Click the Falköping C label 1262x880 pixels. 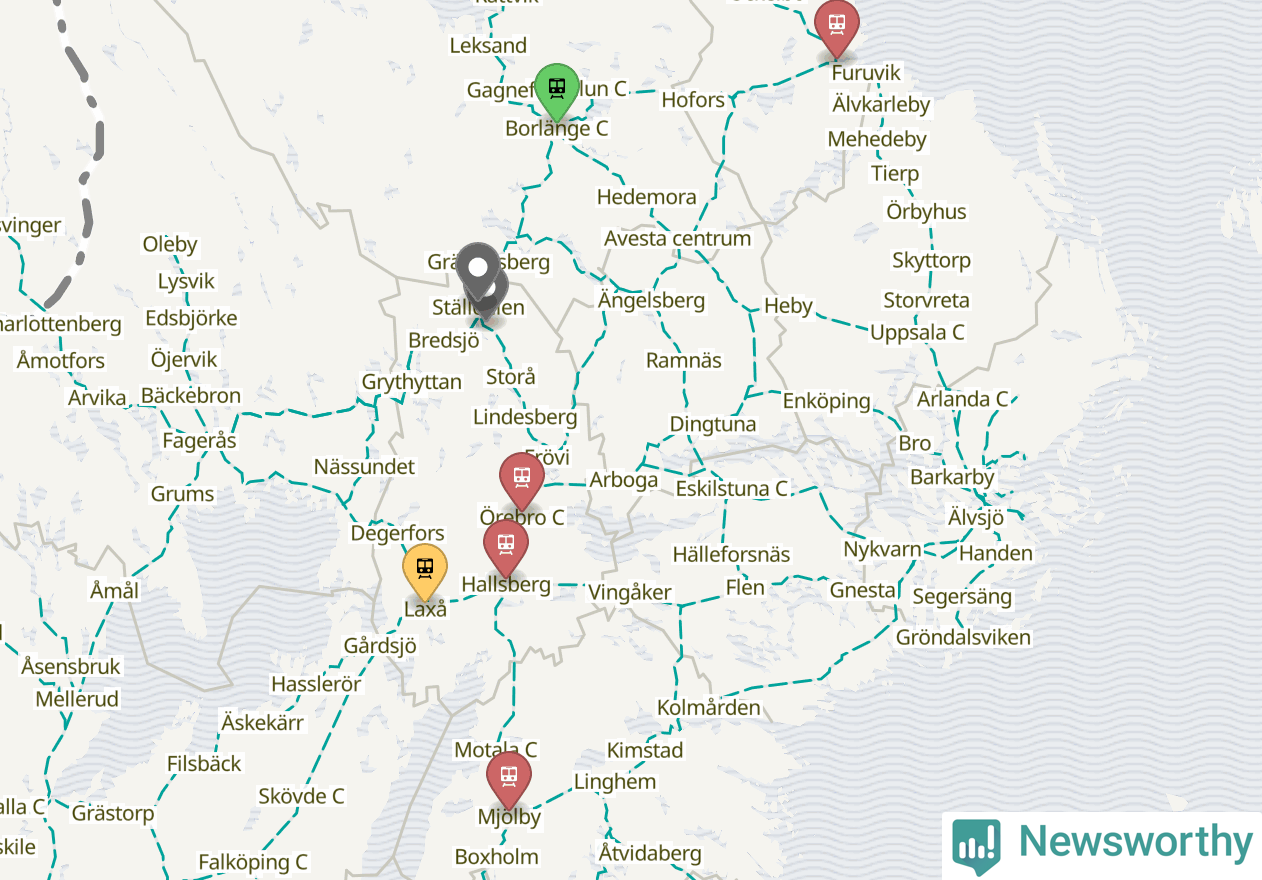(252, 862)
